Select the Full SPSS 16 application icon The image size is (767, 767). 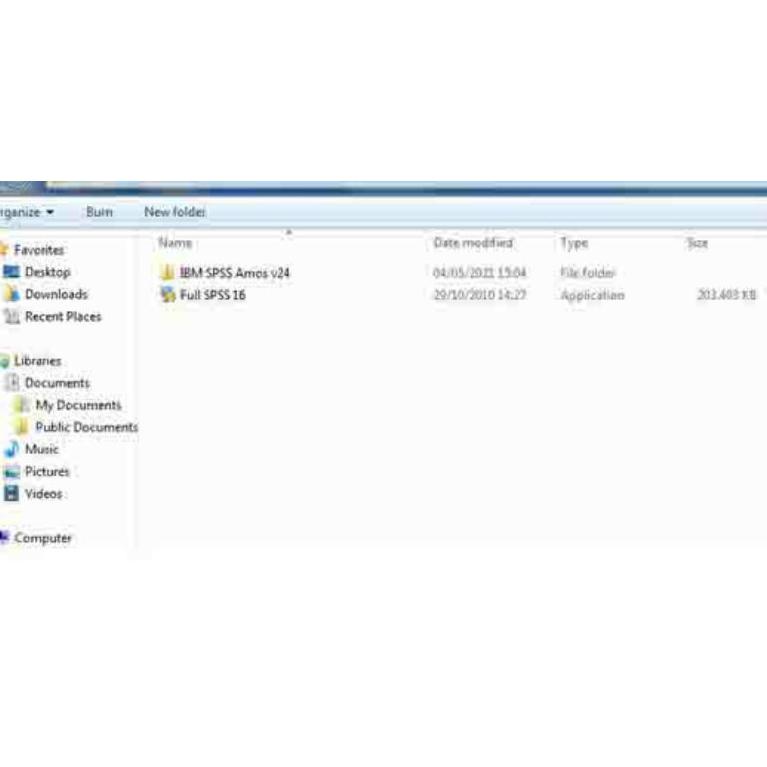pos(168,294)
